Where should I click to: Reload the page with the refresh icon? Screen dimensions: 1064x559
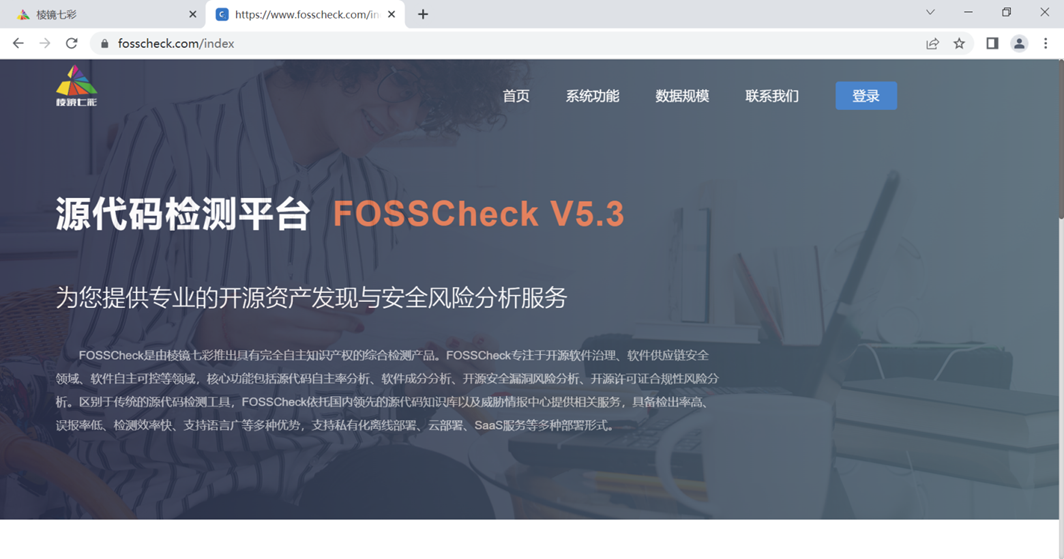point(71,43)
